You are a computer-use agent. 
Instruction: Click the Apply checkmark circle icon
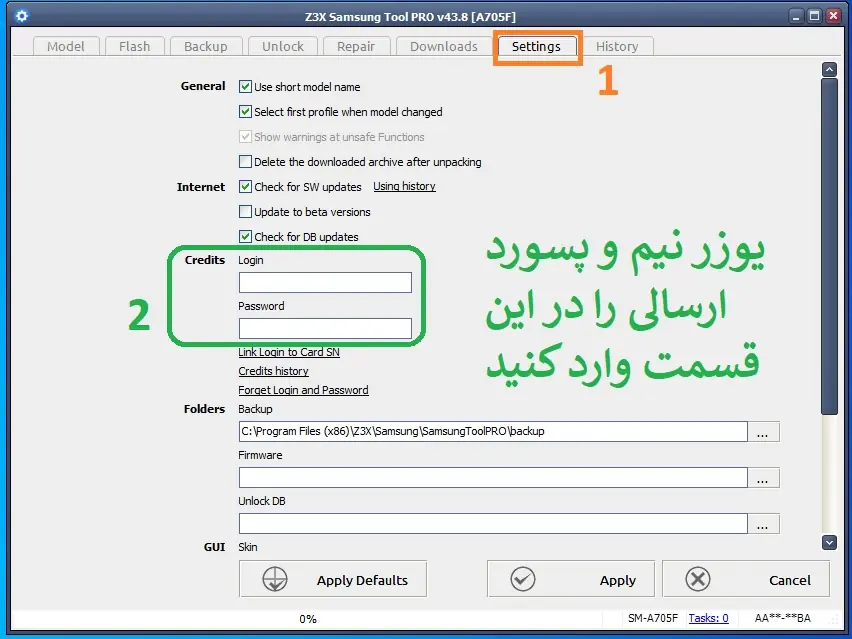[523, 579]
